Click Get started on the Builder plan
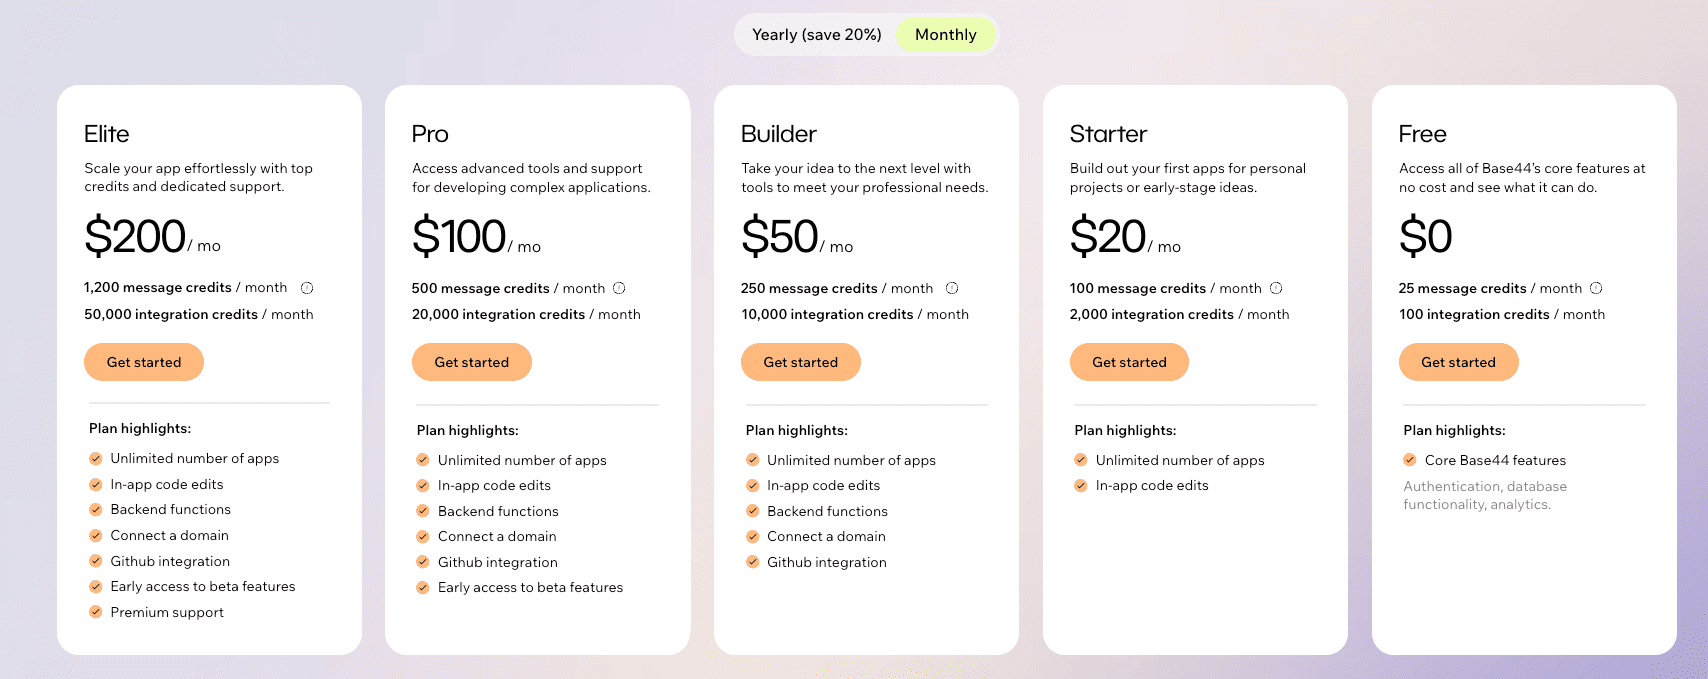The height and width of the screenshot is (679, 1708). 801,362
